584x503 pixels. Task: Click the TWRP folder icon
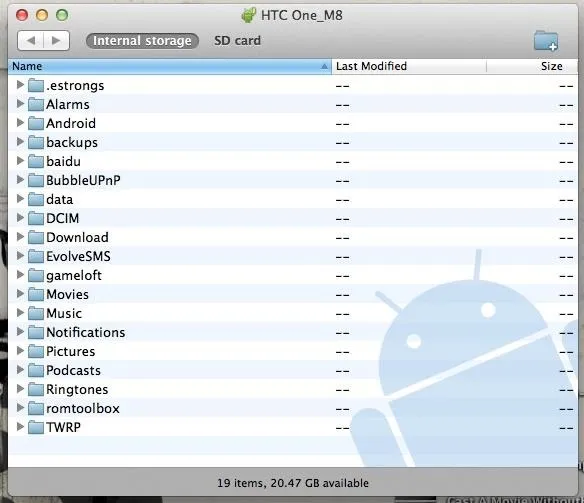[x=36, y=427]
